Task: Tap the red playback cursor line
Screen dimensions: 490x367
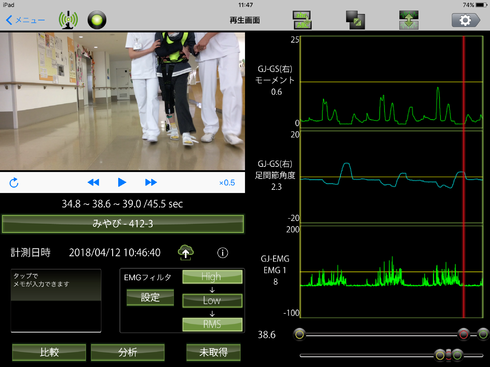Action: 463,177
